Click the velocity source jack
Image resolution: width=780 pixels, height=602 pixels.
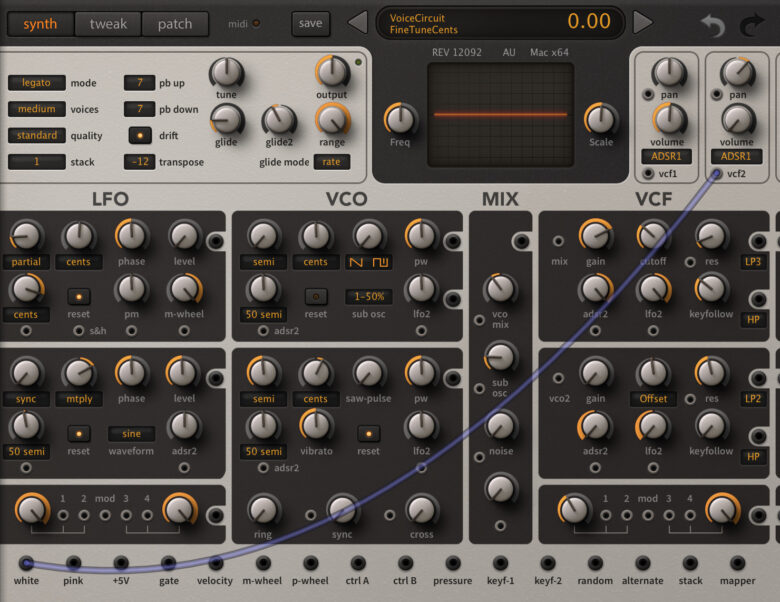click(216, 563)
